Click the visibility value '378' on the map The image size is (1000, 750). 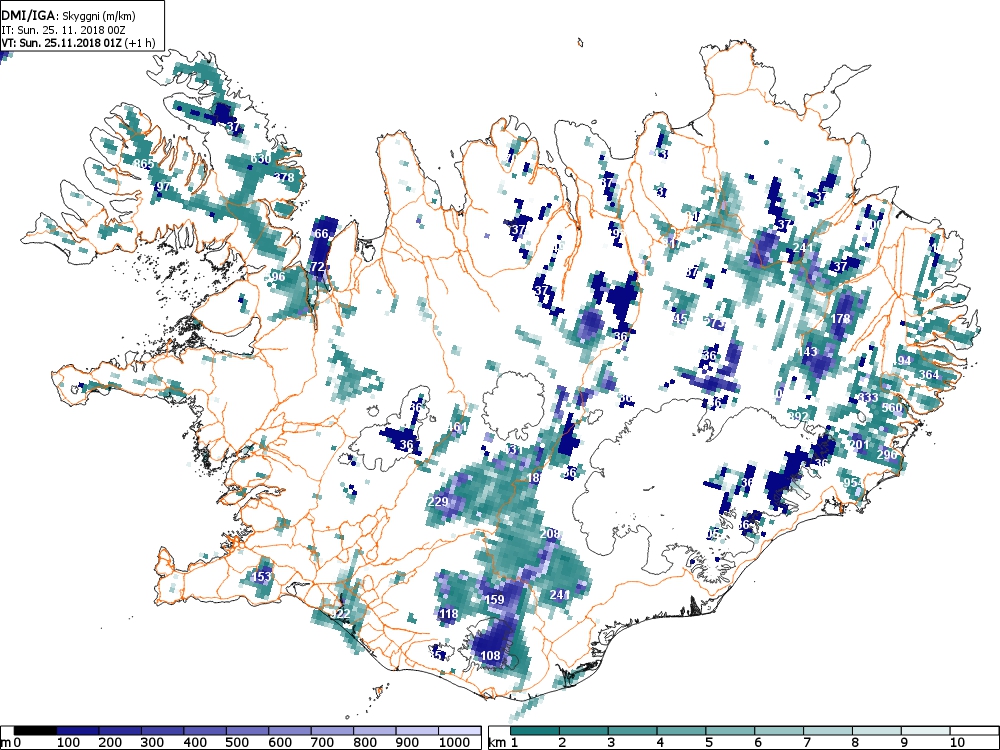pos(284,177)
